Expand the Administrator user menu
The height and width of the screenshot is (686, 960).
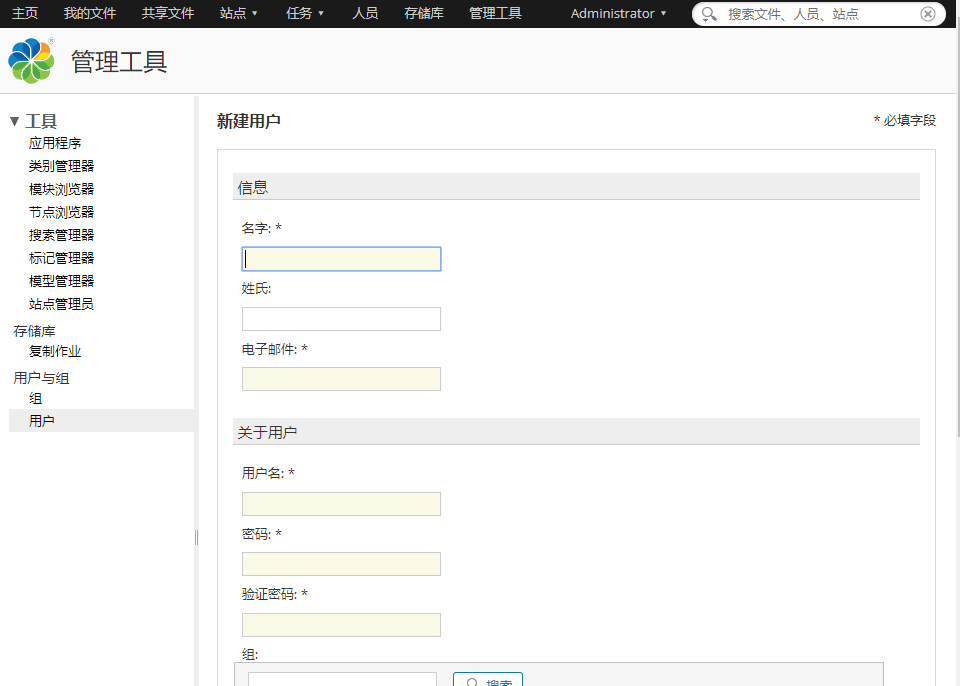[618, 13]
